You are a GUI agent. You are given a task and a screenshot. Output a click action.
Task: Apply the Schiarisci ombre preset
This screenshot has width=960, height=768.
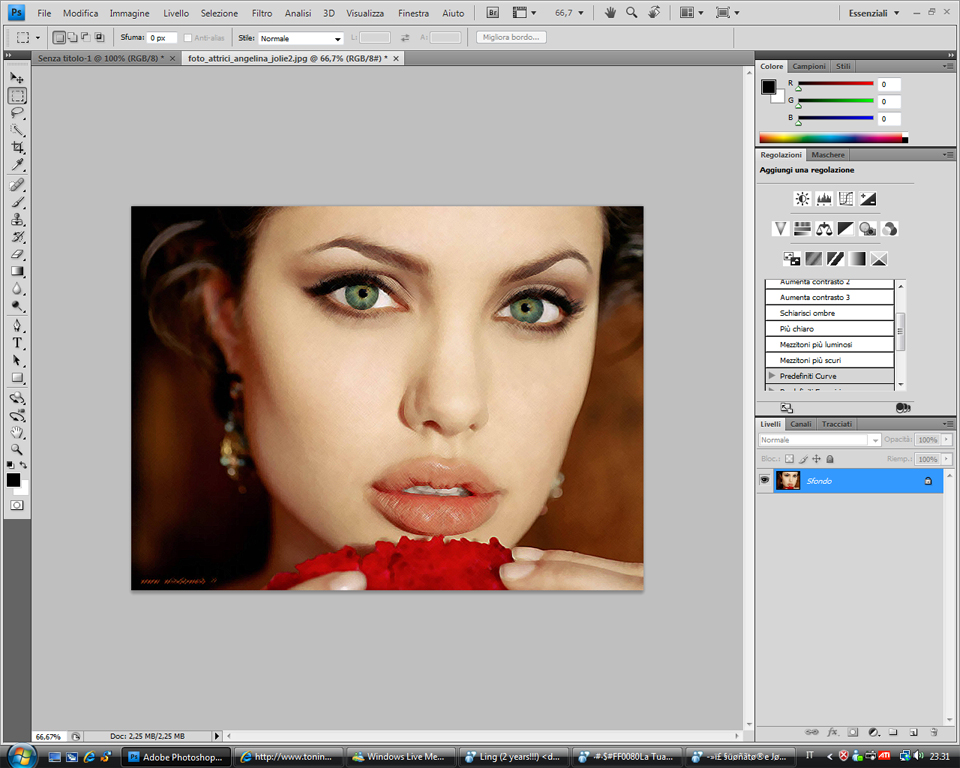click(x=807, y=313)
